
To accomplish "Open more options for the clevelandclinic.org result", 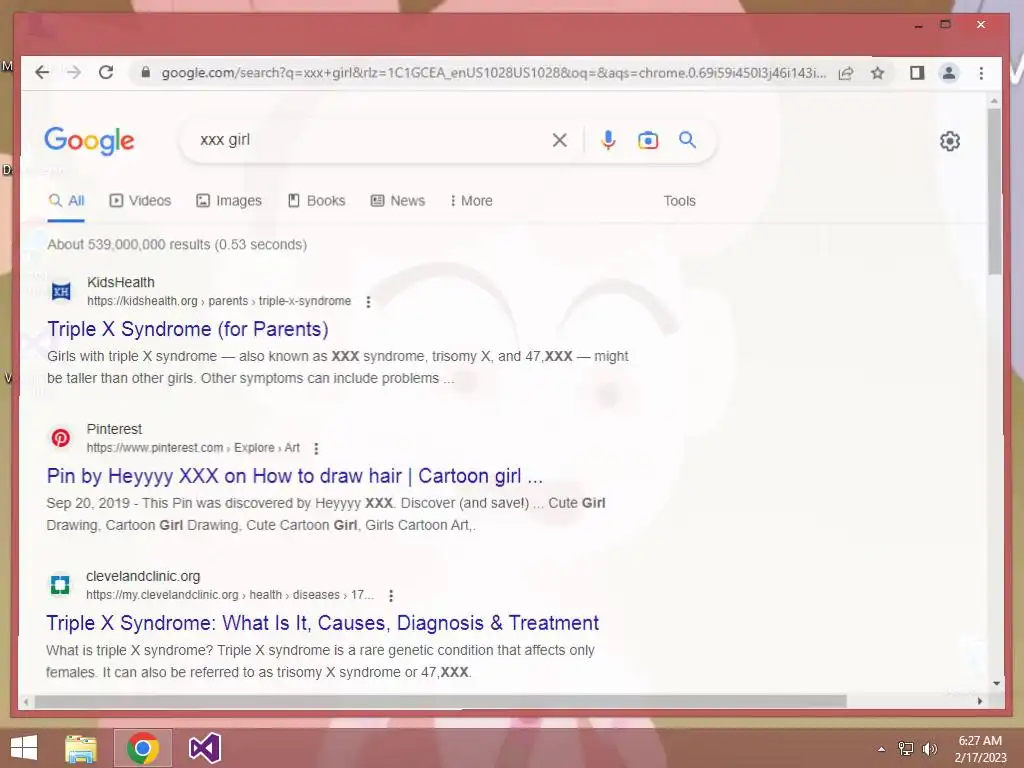I will click(x=391, y=596).
